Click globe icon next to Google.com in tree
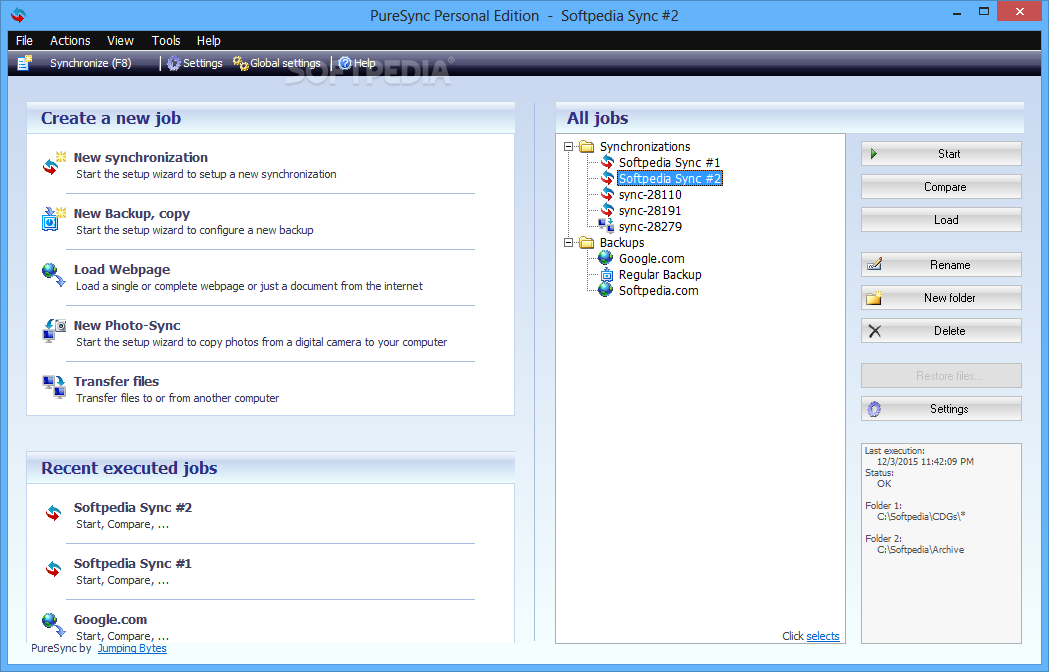This screenshot has width=1049, height=672. (605, 258)
